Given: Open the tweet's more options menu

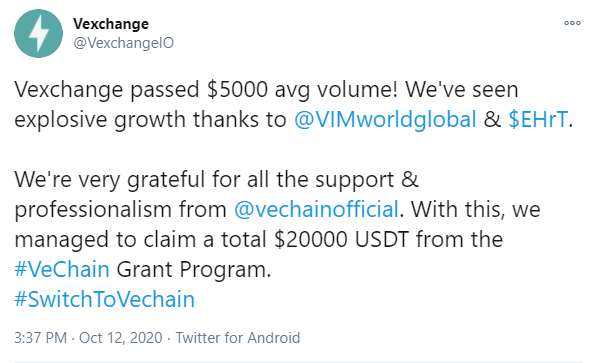Looking at the screenshot, I should coord(572,23).
